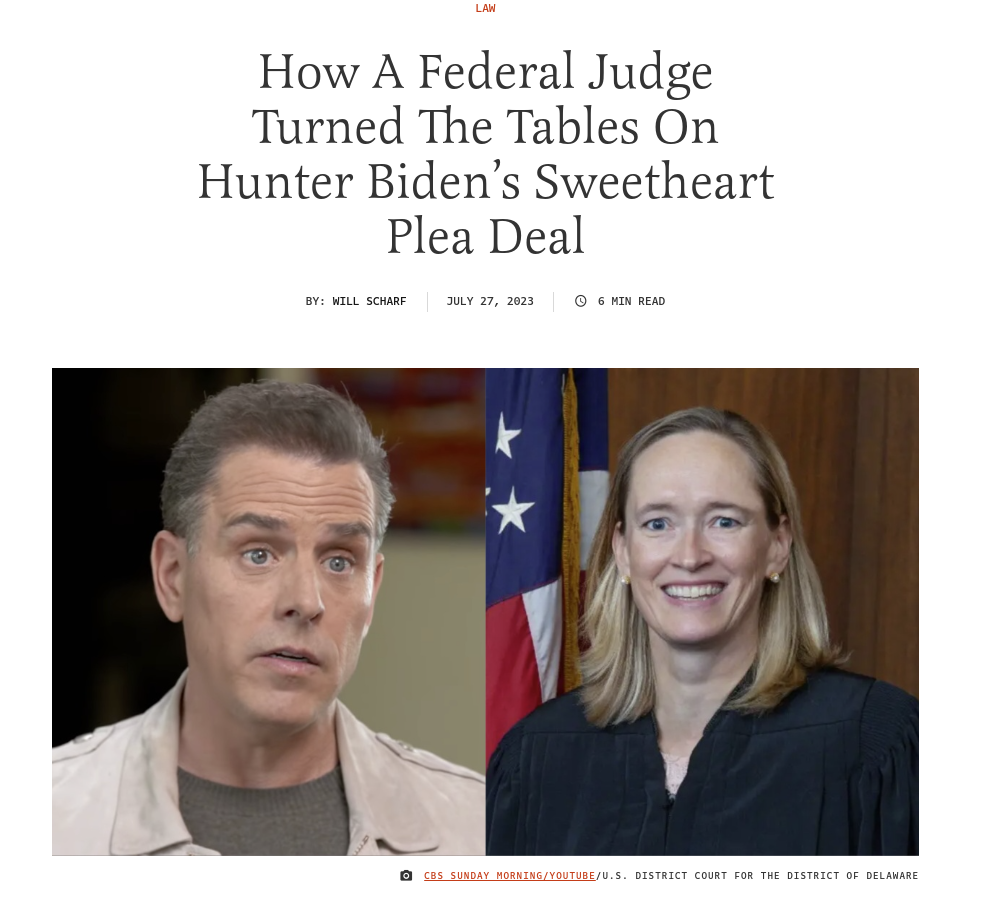Image resolution: width=990 pixels, height=924 pixels.
Task: Click the divider between author and date
Action: pyautogui.click(x=427, y=301)
